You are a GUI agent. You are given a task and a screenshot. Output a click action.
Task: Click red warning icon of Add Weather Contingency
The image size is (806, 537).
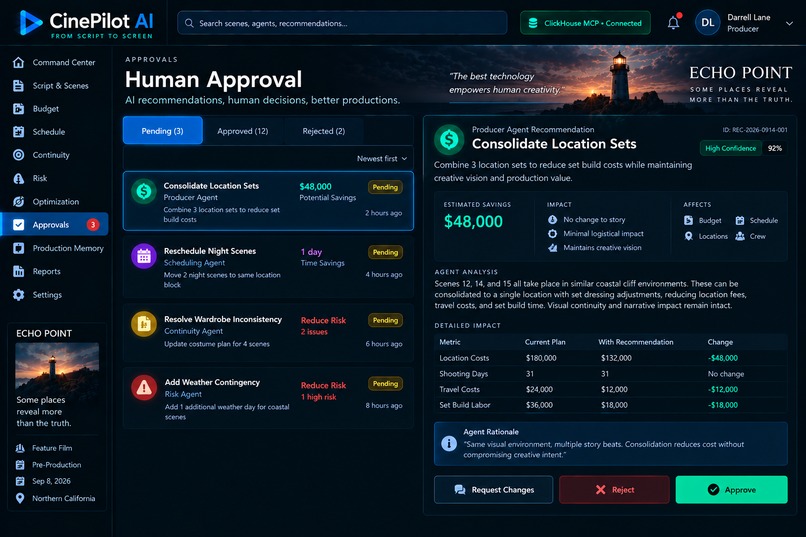[x=144, y=387]
